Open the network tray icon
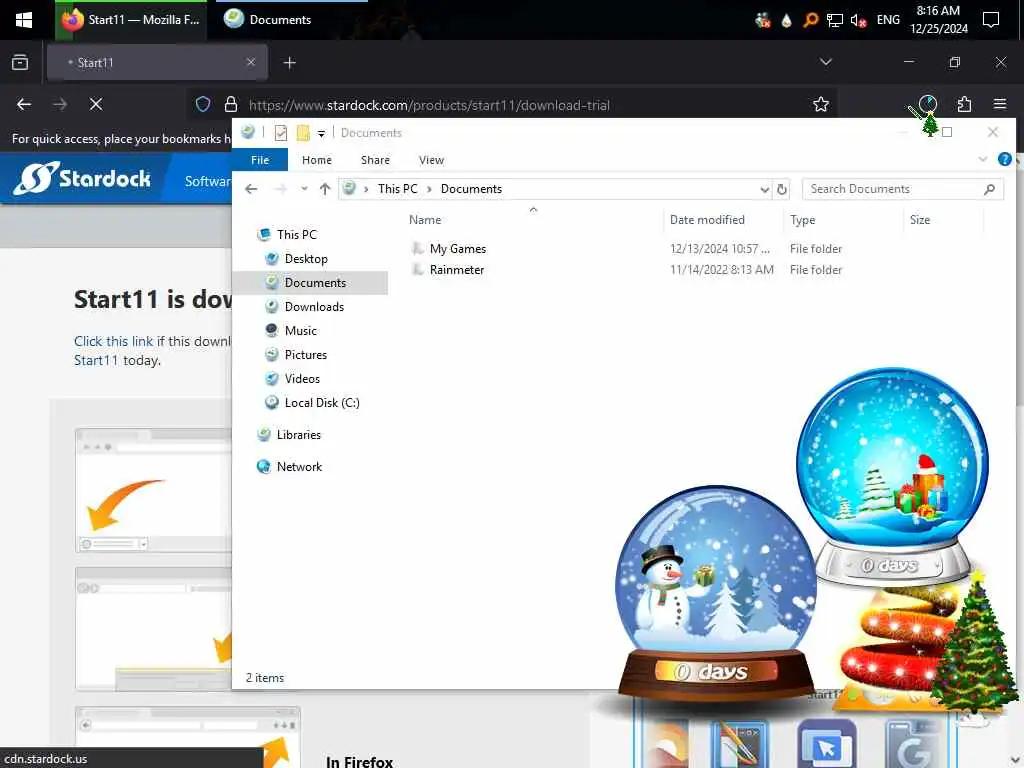 click(835, 20)
